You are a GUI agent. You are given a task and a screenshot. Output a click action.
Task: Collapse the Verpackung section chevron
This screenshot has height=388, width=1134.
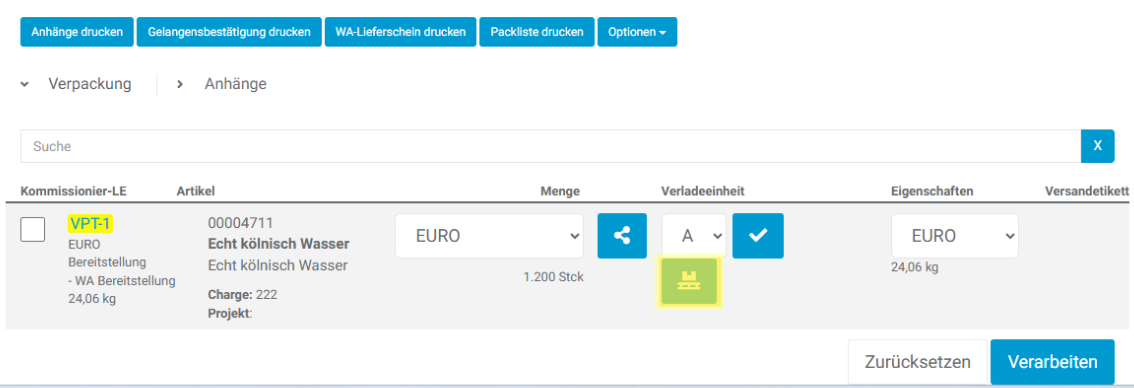pos(25,85)
